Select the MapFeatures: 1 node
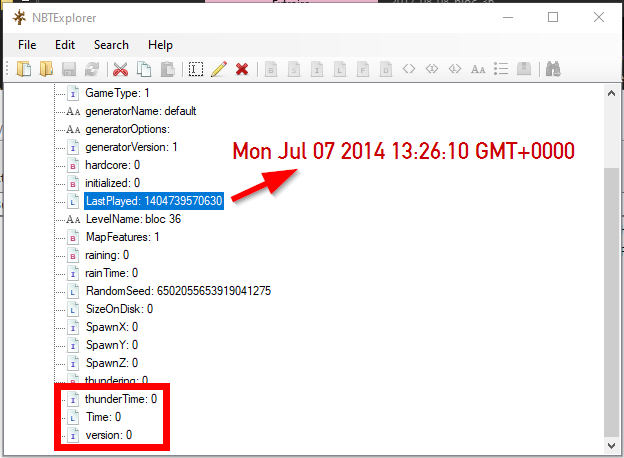624x458 pixels. pyautogui.click(x=123, y=237)
